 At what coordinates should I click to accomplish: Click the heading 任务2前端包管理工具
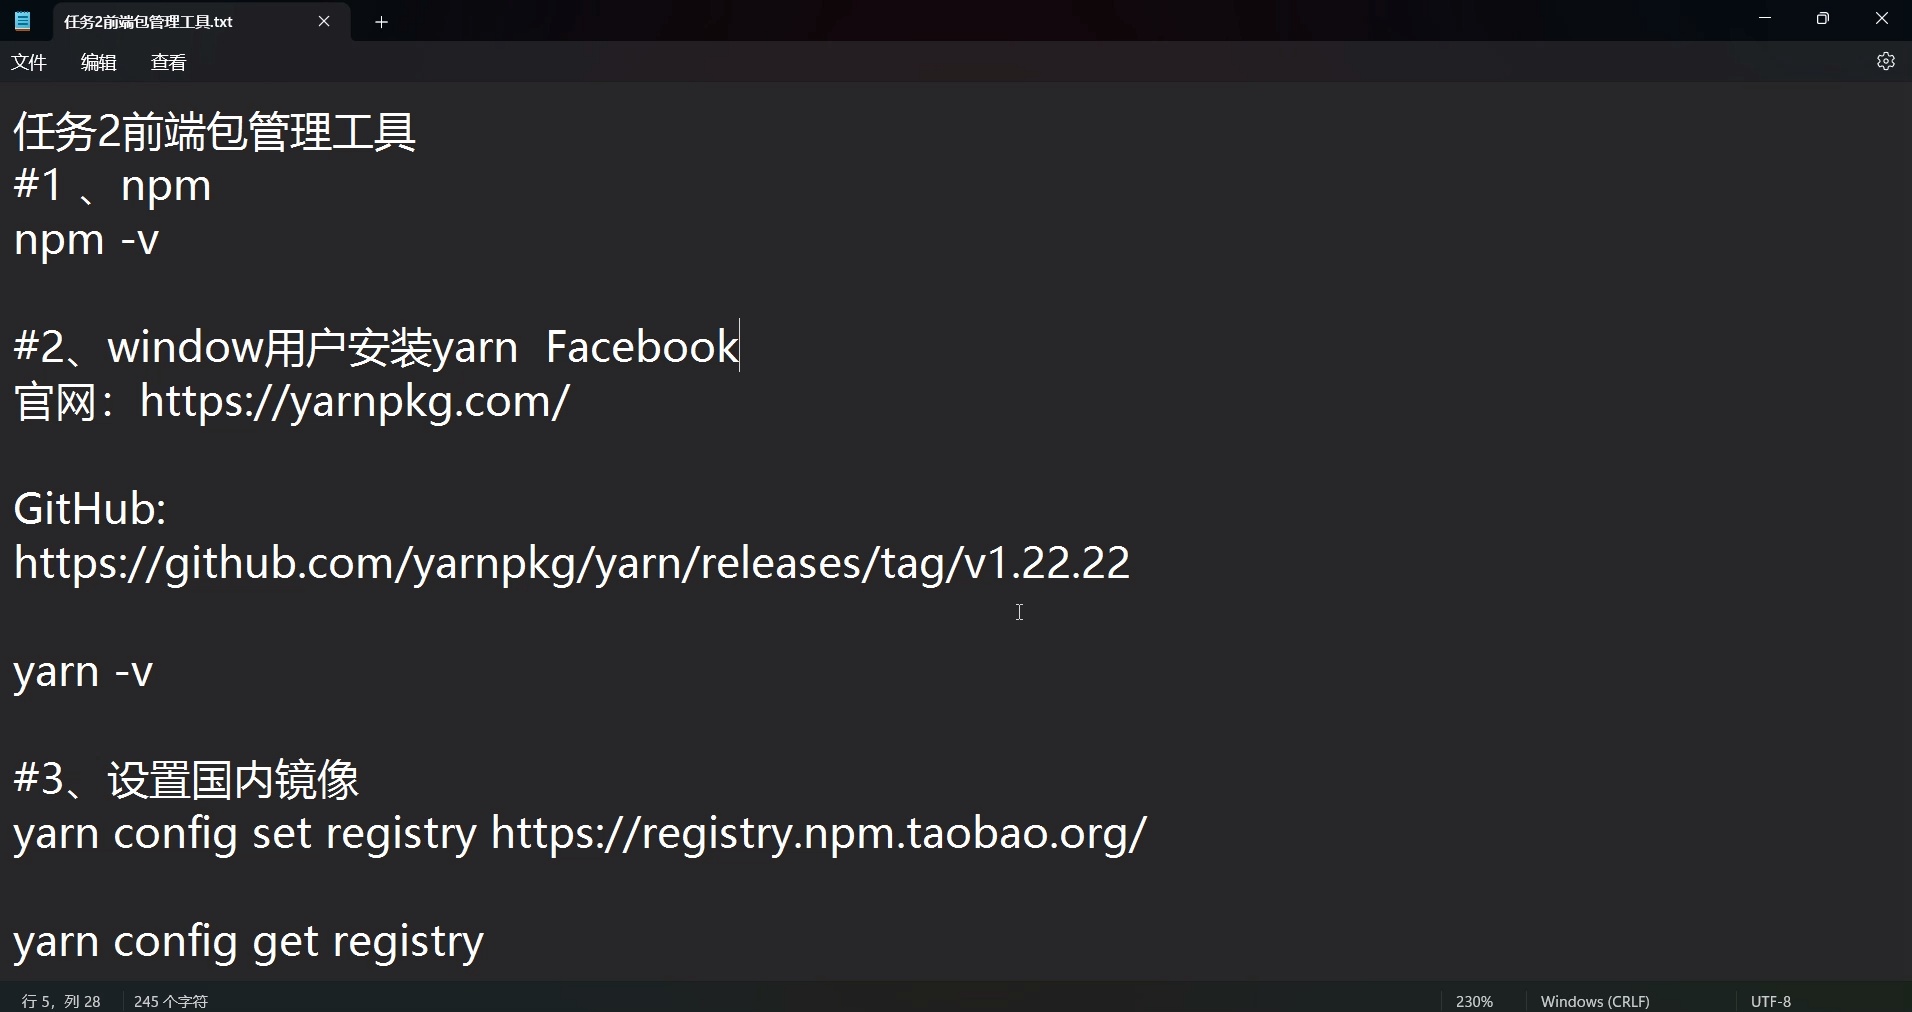click(213, 131)
